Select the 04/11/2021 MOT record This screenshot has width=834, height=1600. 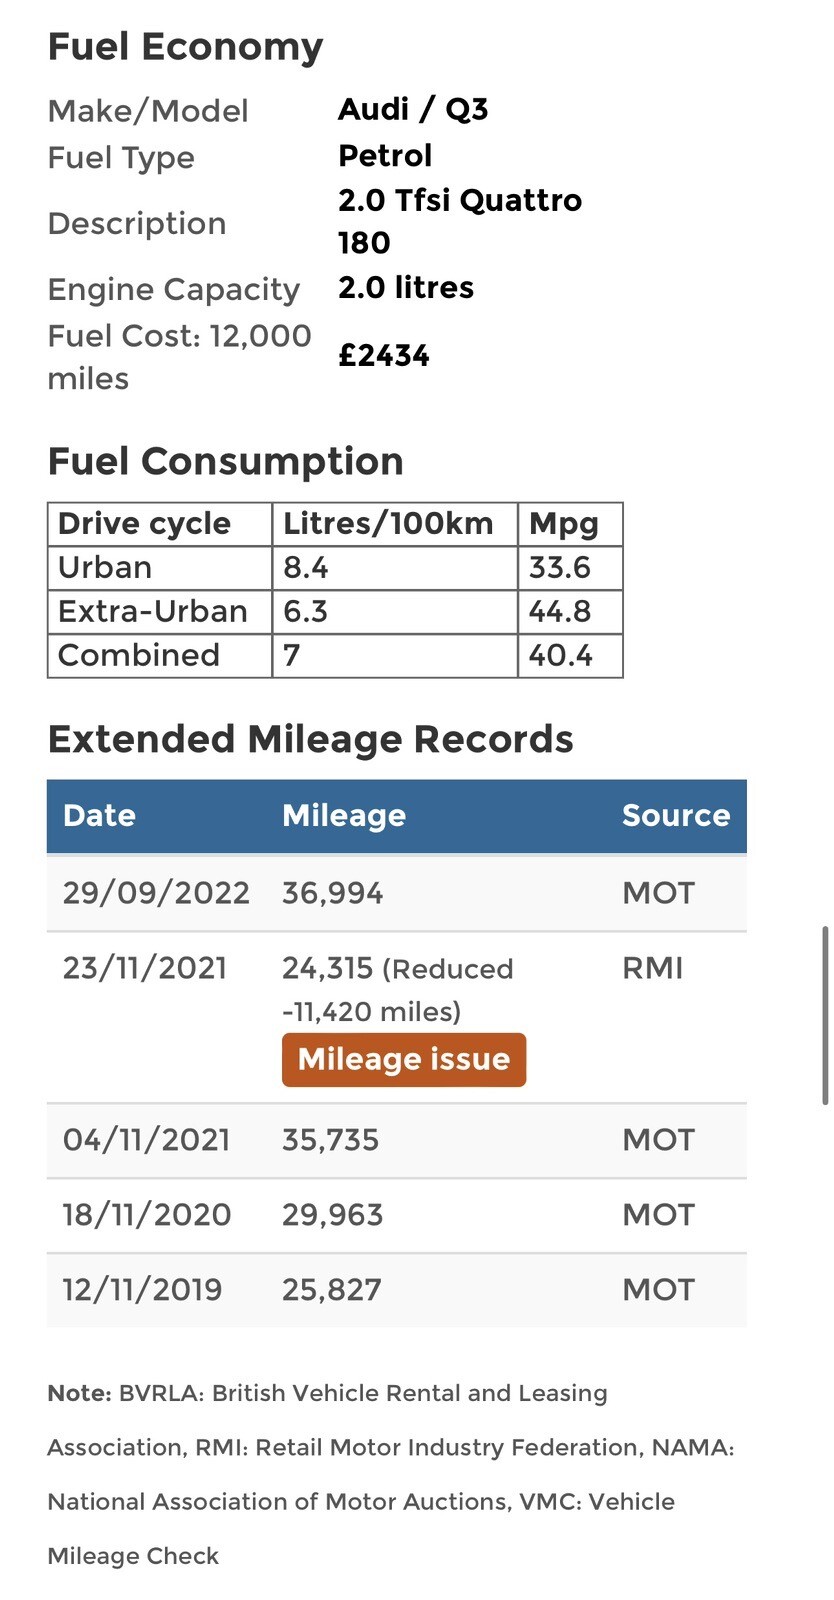click(x=397, y=1141)
